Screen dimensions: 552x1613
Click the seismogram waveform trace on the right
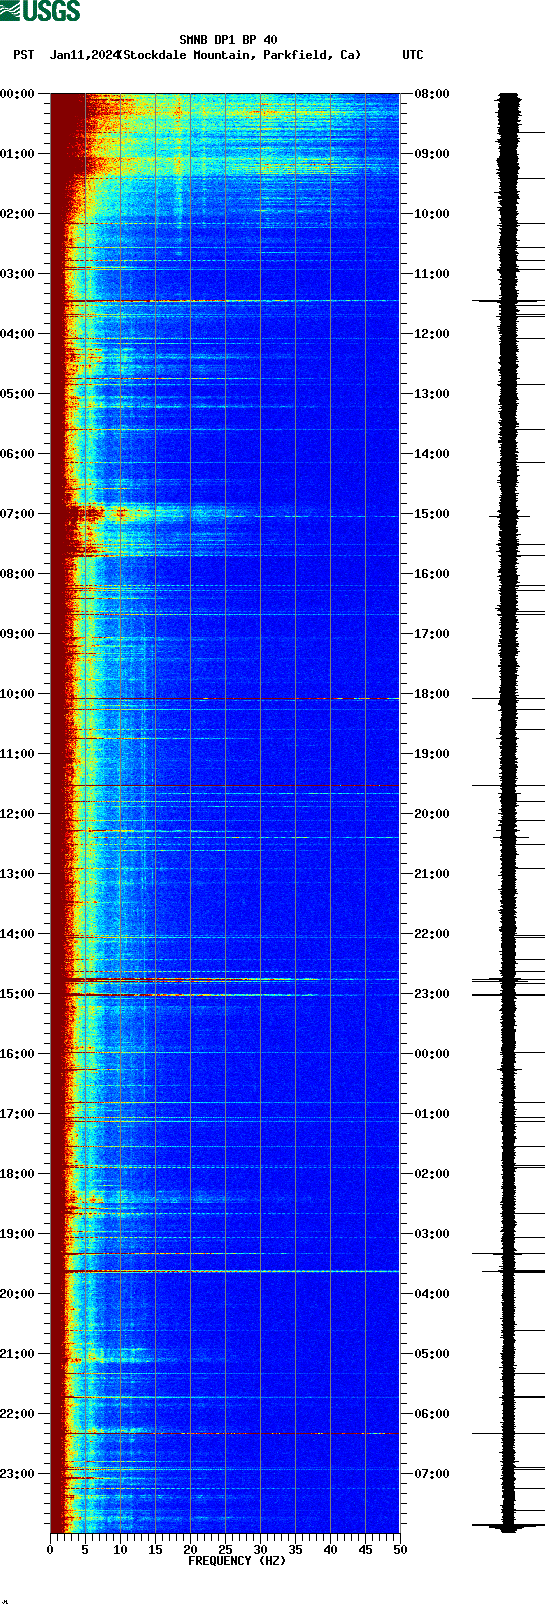509,812
